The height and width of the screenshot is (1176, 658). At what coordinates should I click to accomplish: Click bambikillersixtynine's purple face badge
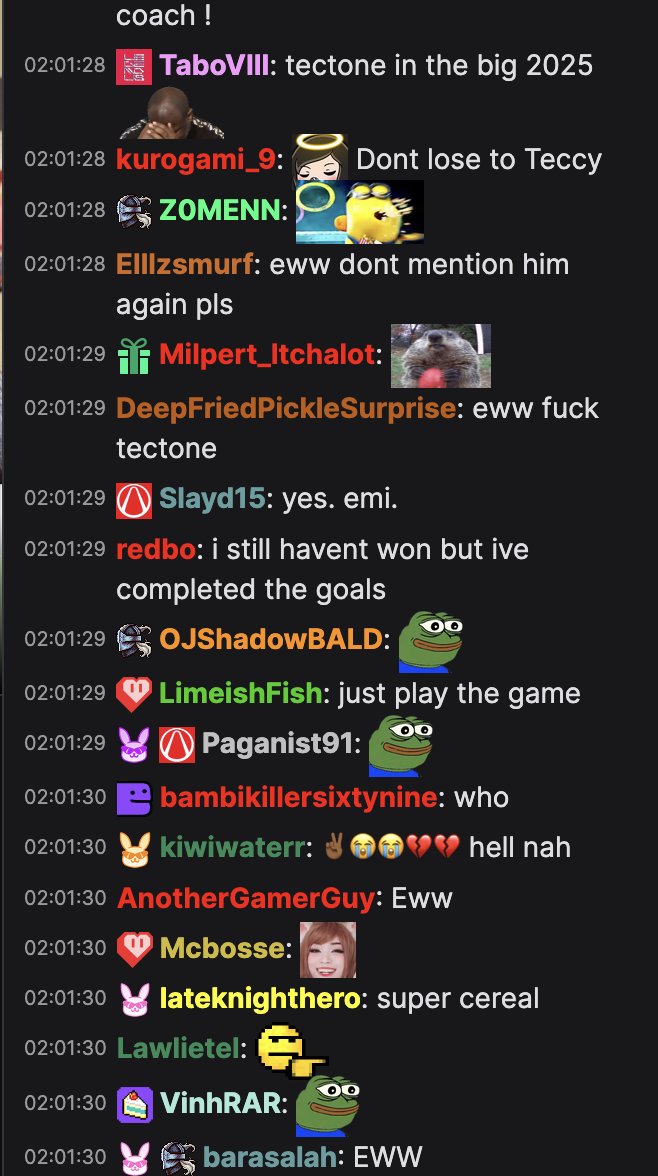[134, 798]
